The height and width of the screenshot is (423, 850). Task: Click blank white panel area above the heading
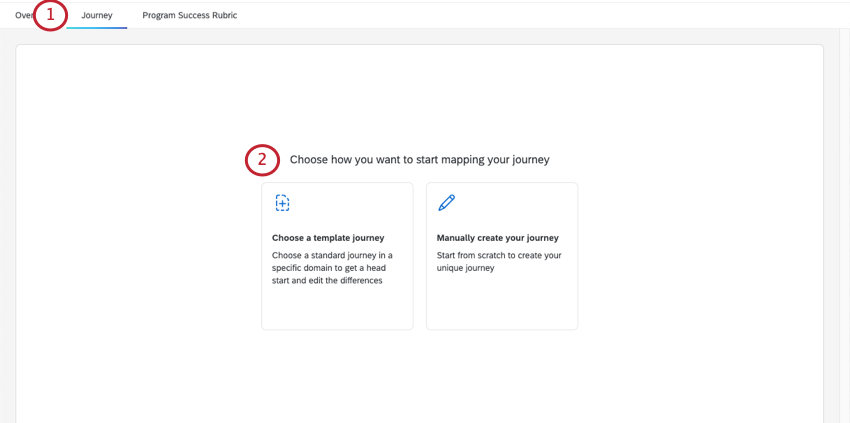419,95
